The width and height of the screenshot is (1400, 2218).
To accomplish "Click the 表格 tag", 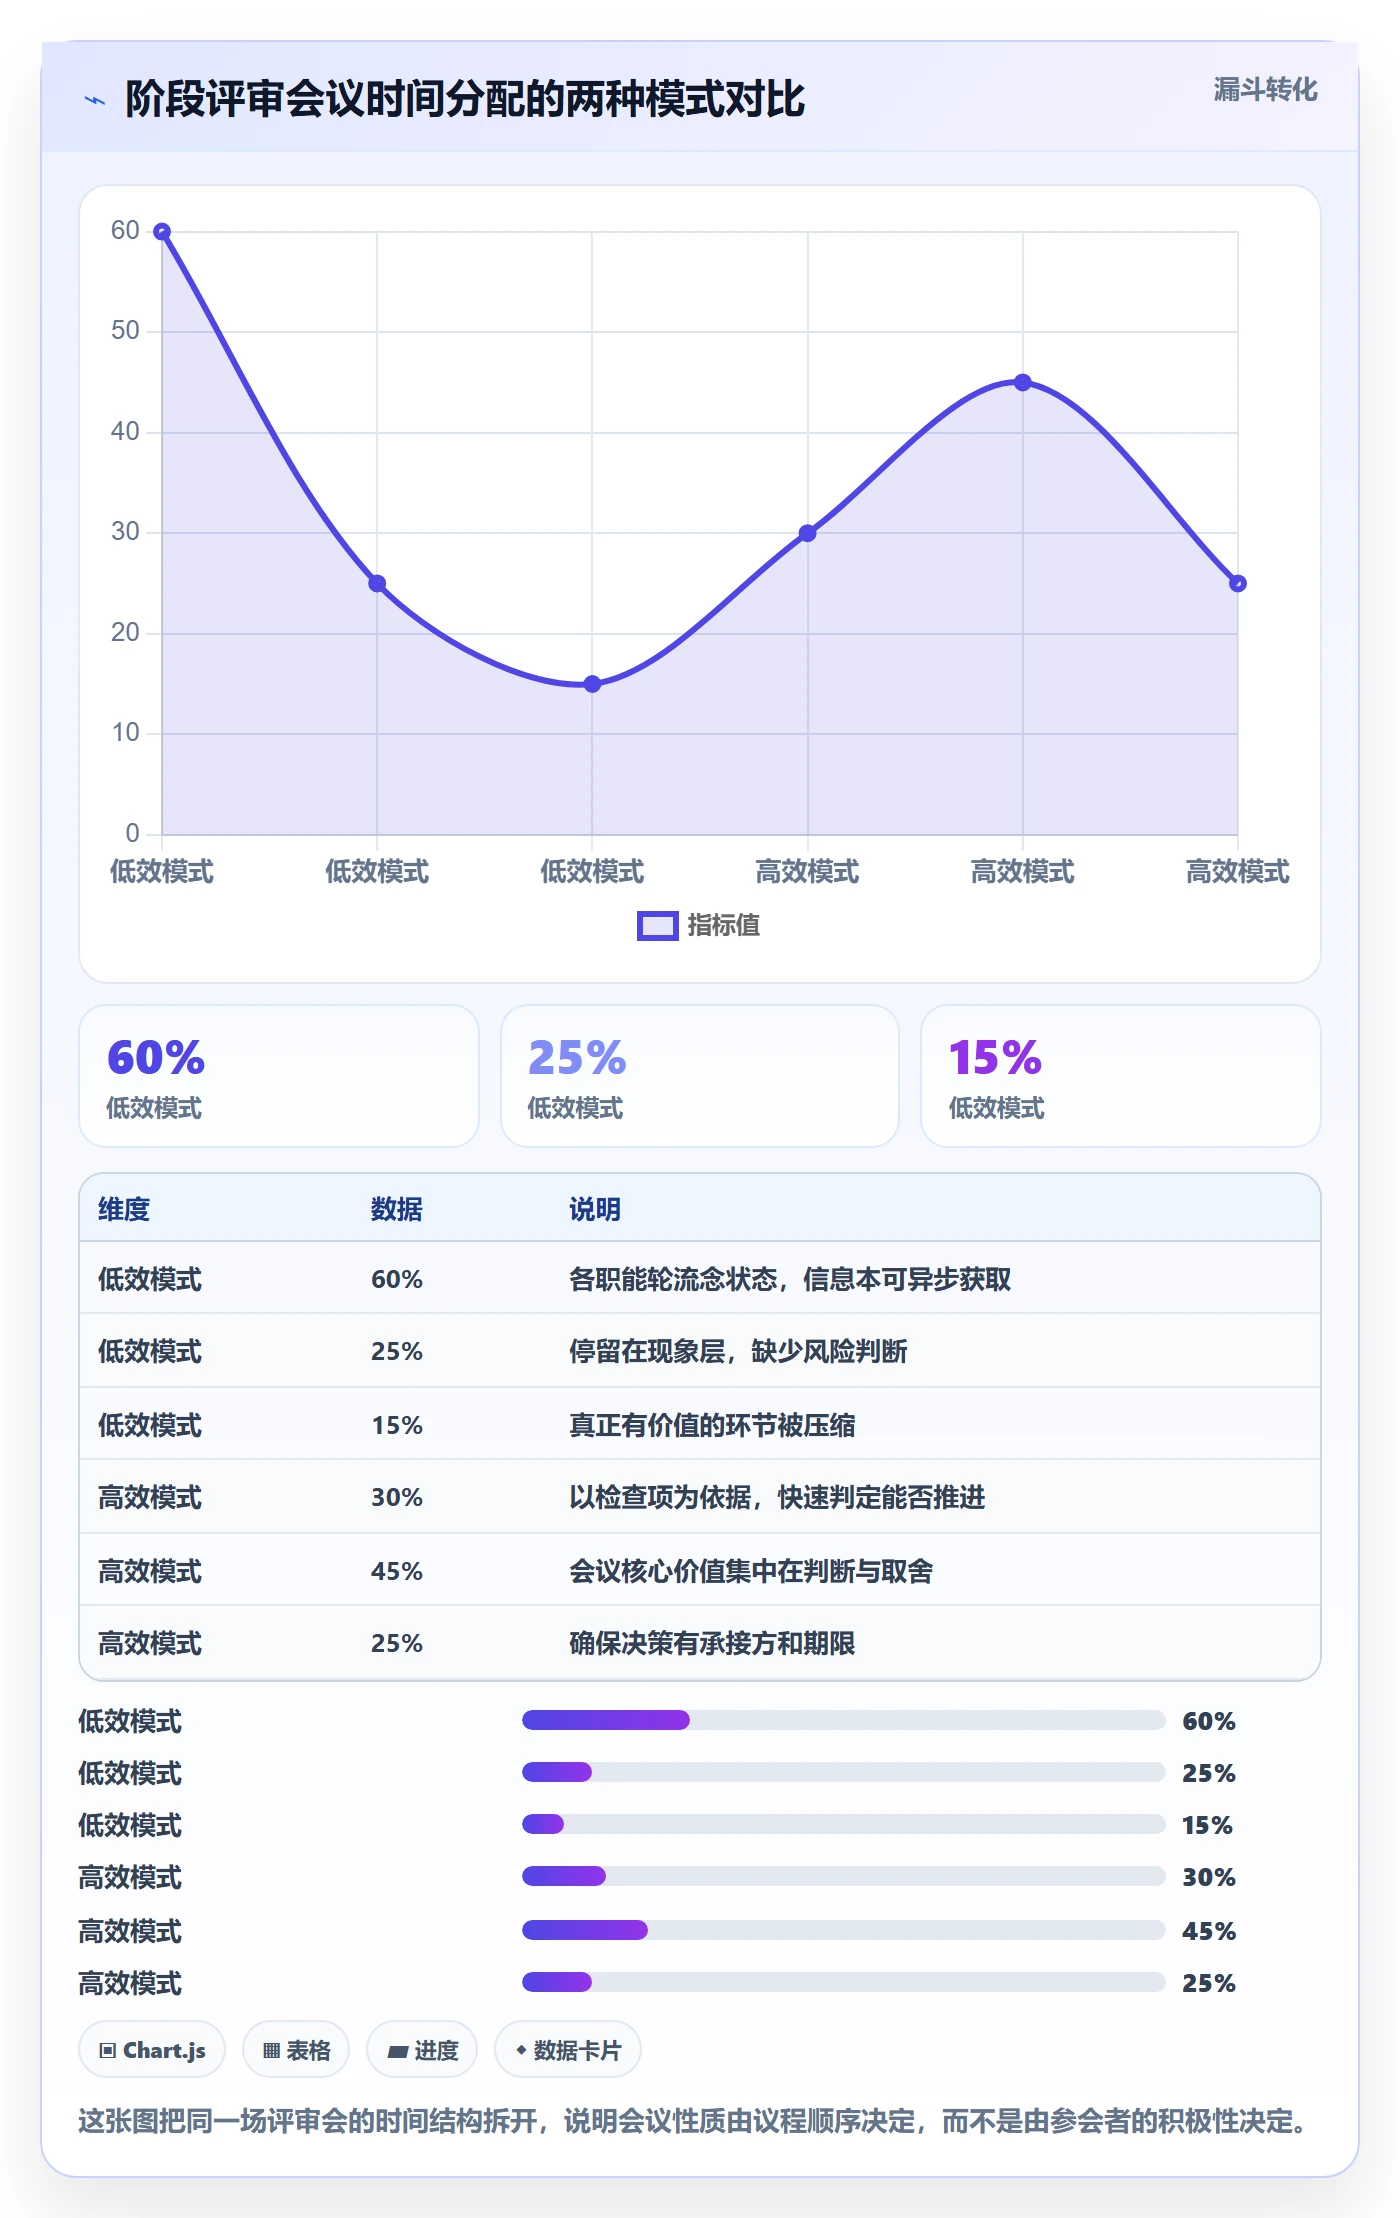I will click(x=296, y=2050).
